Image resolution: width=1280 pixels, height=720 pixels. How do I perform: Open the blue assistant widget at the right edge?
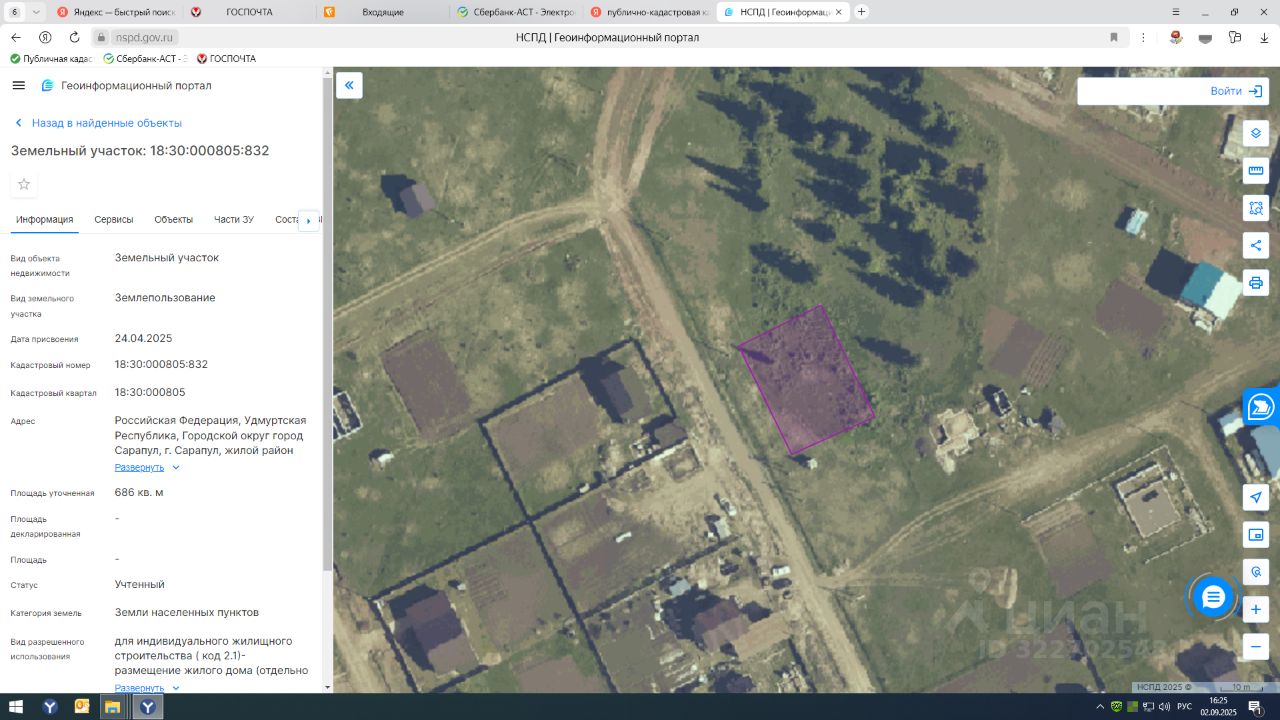(1262, 406)
